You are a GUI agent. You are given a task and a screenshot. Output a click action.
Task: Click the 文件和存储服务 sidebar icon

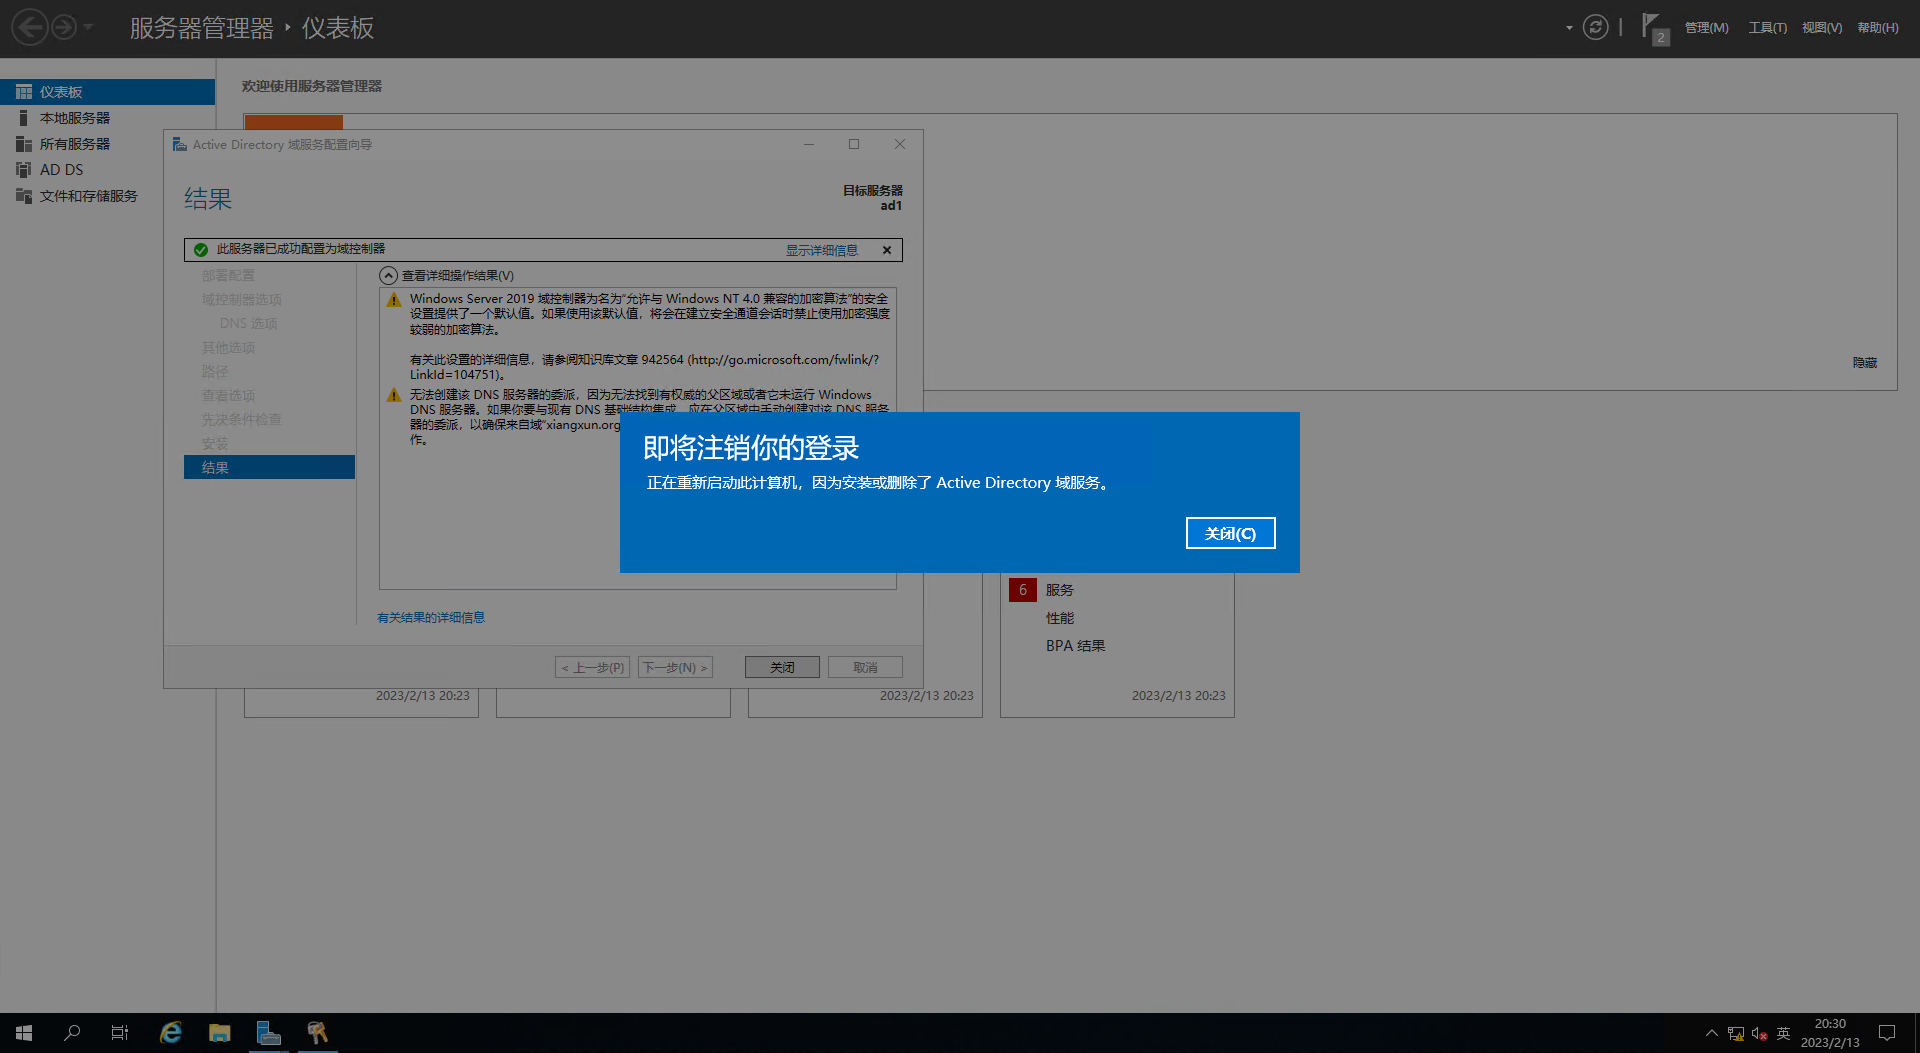tap(24, 196)
